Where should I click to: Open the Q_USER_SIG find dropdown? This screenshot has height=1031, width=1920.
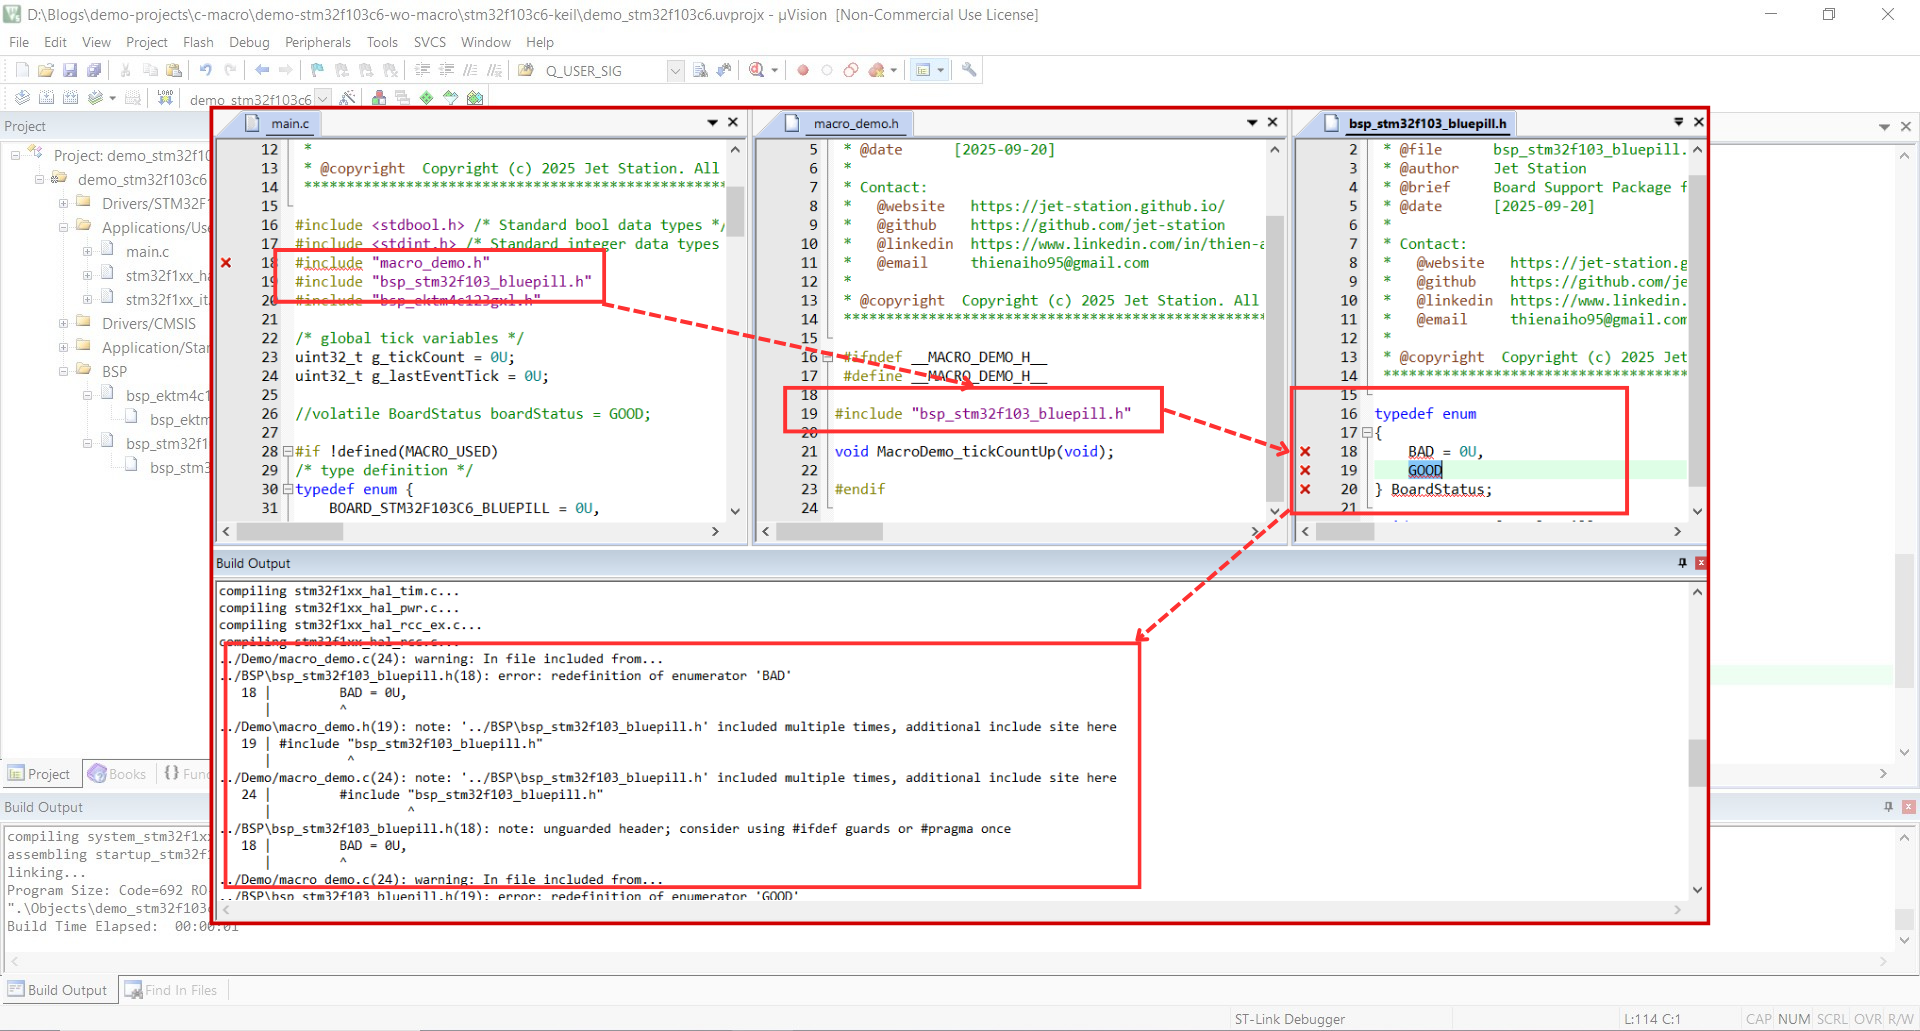tap(675, 71)
